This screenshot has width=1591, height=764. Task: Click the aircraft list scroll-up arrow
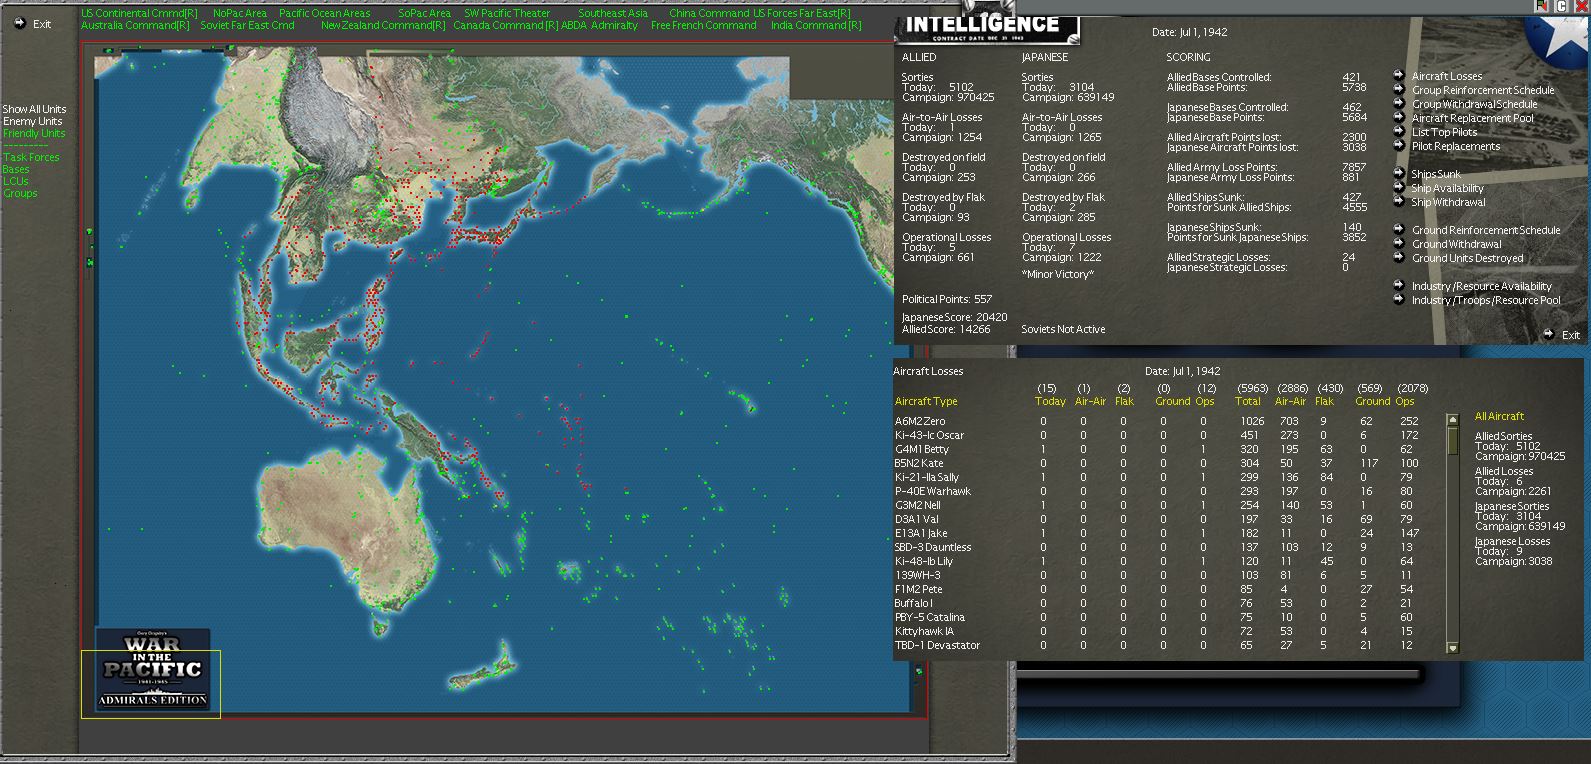click(x=1453, y=420)
